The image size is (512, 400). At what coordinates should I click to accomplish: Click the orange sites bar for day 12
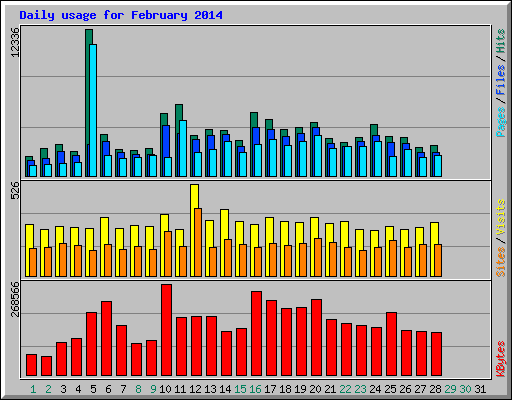click(x=198, y=243)
